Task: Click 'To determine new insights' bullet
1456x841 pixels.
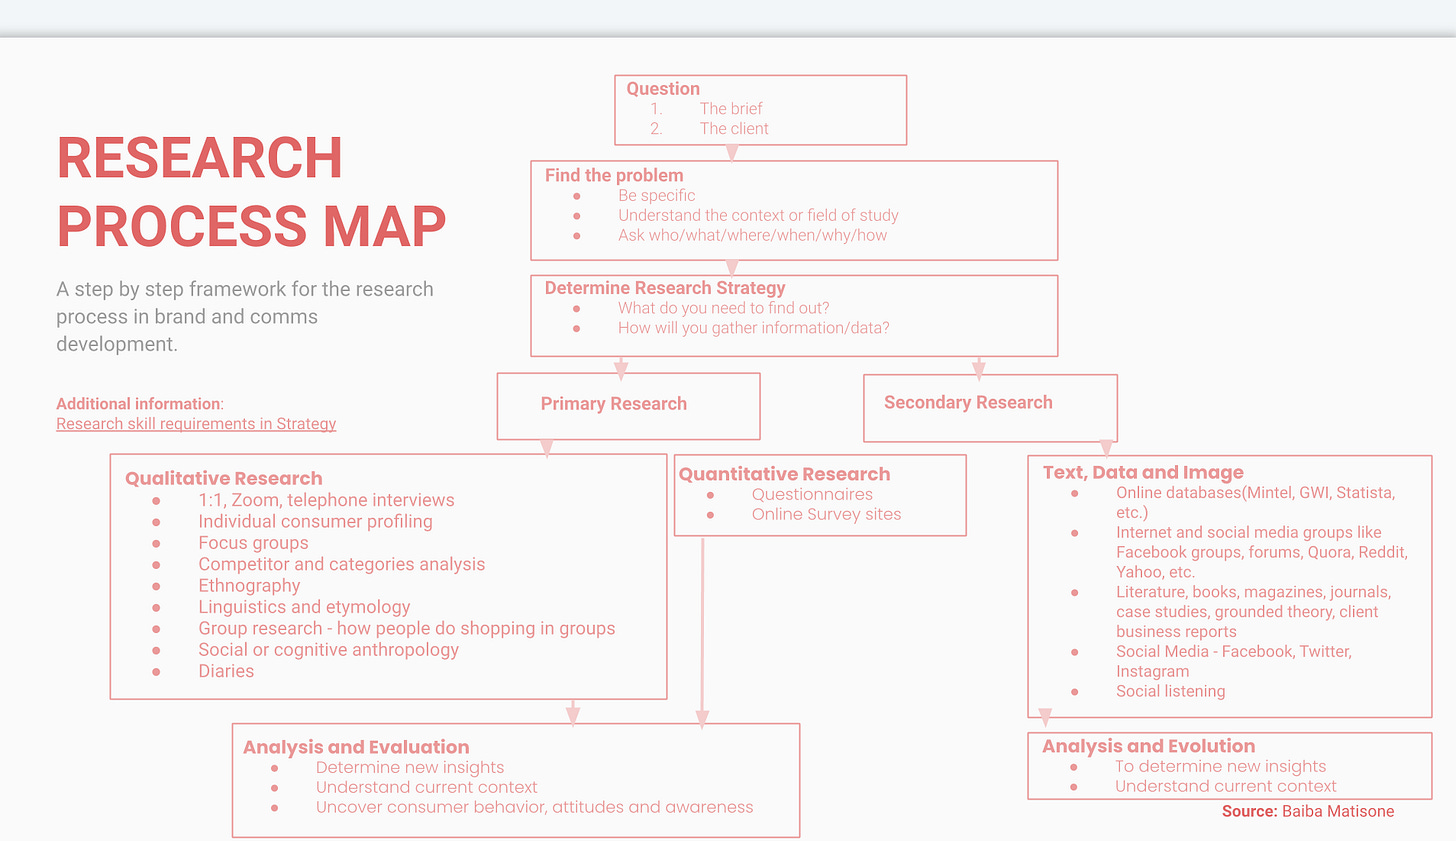Action: (1220, 766)
